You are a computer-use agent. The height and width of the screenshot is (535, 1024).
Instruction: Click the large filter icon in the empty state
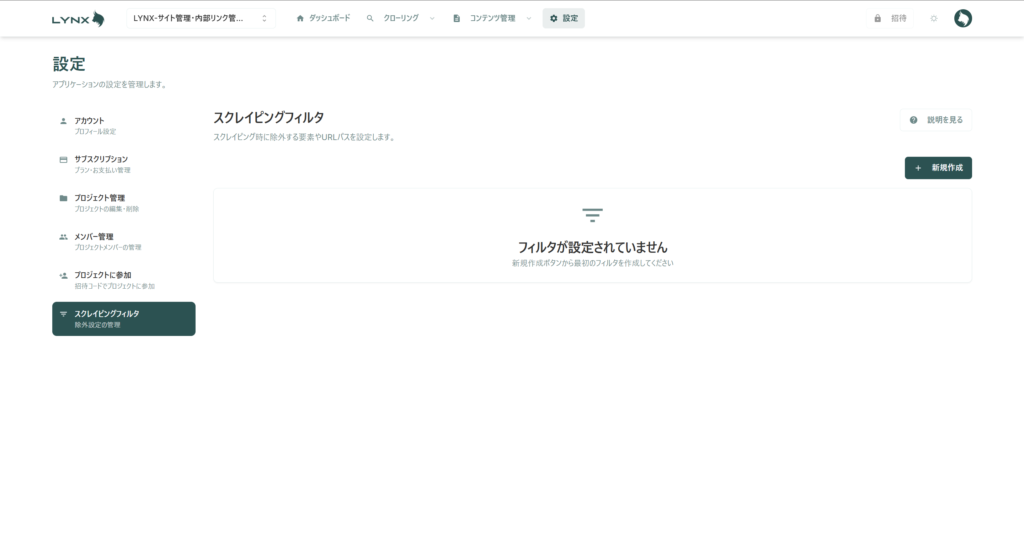pos(592,215)
